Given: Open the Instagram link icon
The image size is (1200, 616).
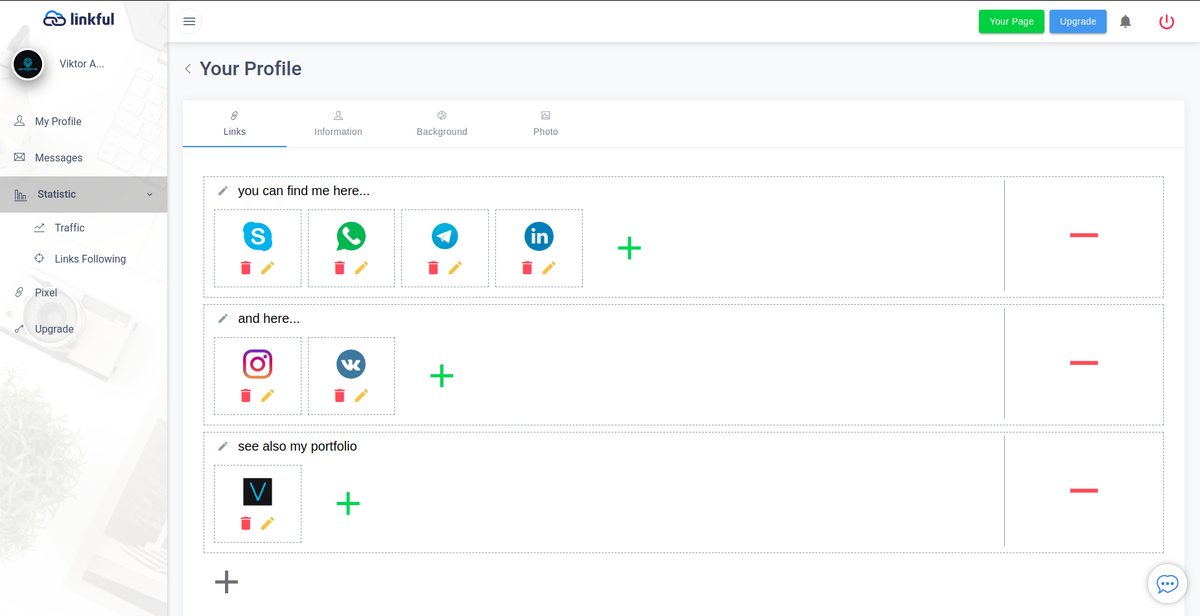Looking at the screenshot, I should click(258, 364).
